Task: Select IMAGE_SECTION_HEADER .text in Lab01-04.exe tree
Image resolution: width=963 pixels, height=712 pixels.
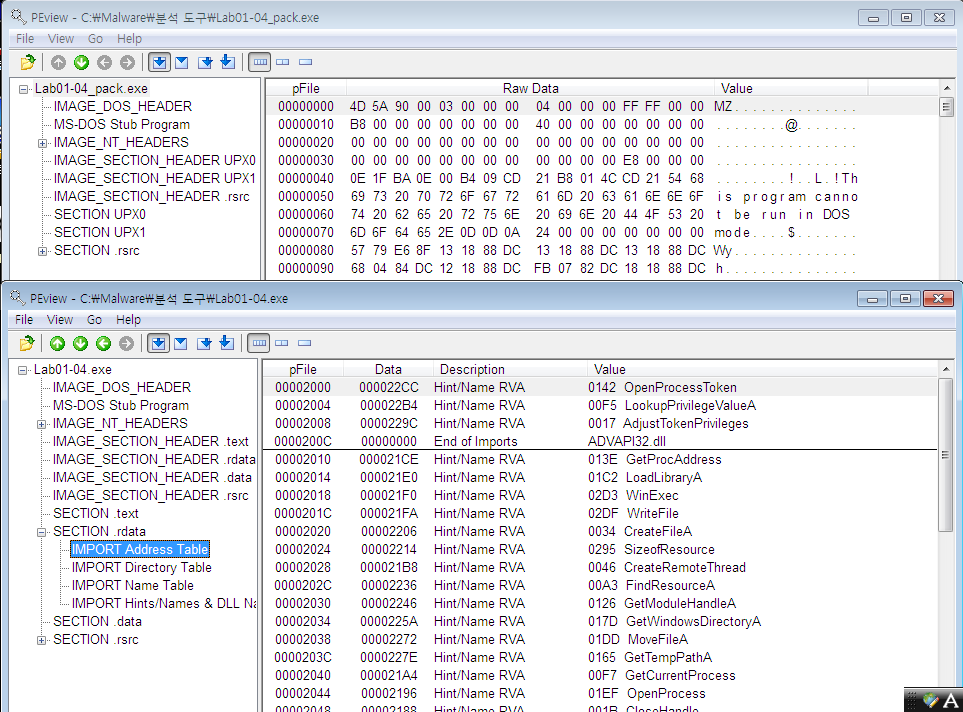Action: pyautogui.click(x=150, y=442)
